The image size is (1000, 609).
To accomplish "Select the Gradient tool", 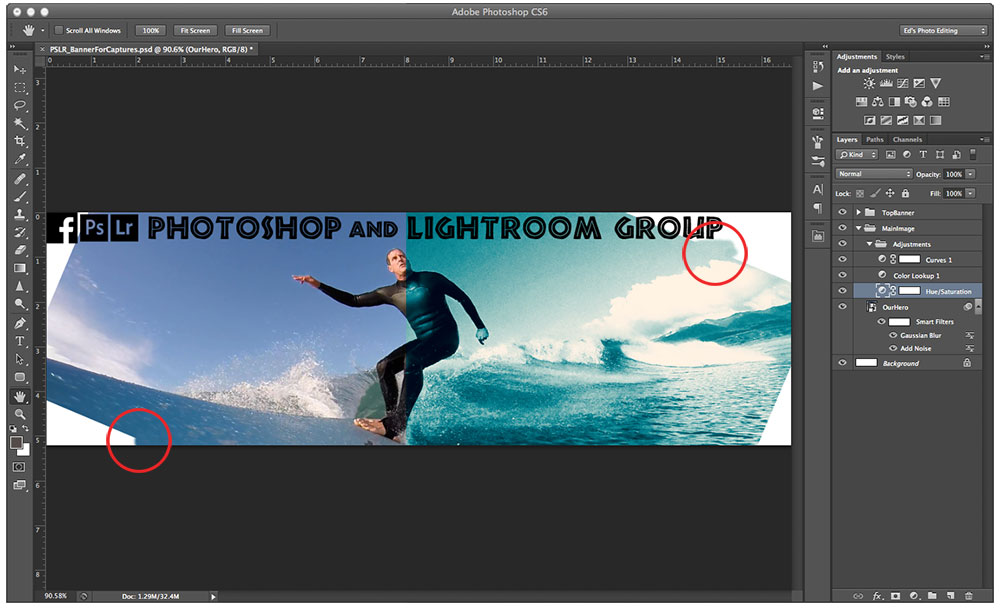I will (20, 268).
